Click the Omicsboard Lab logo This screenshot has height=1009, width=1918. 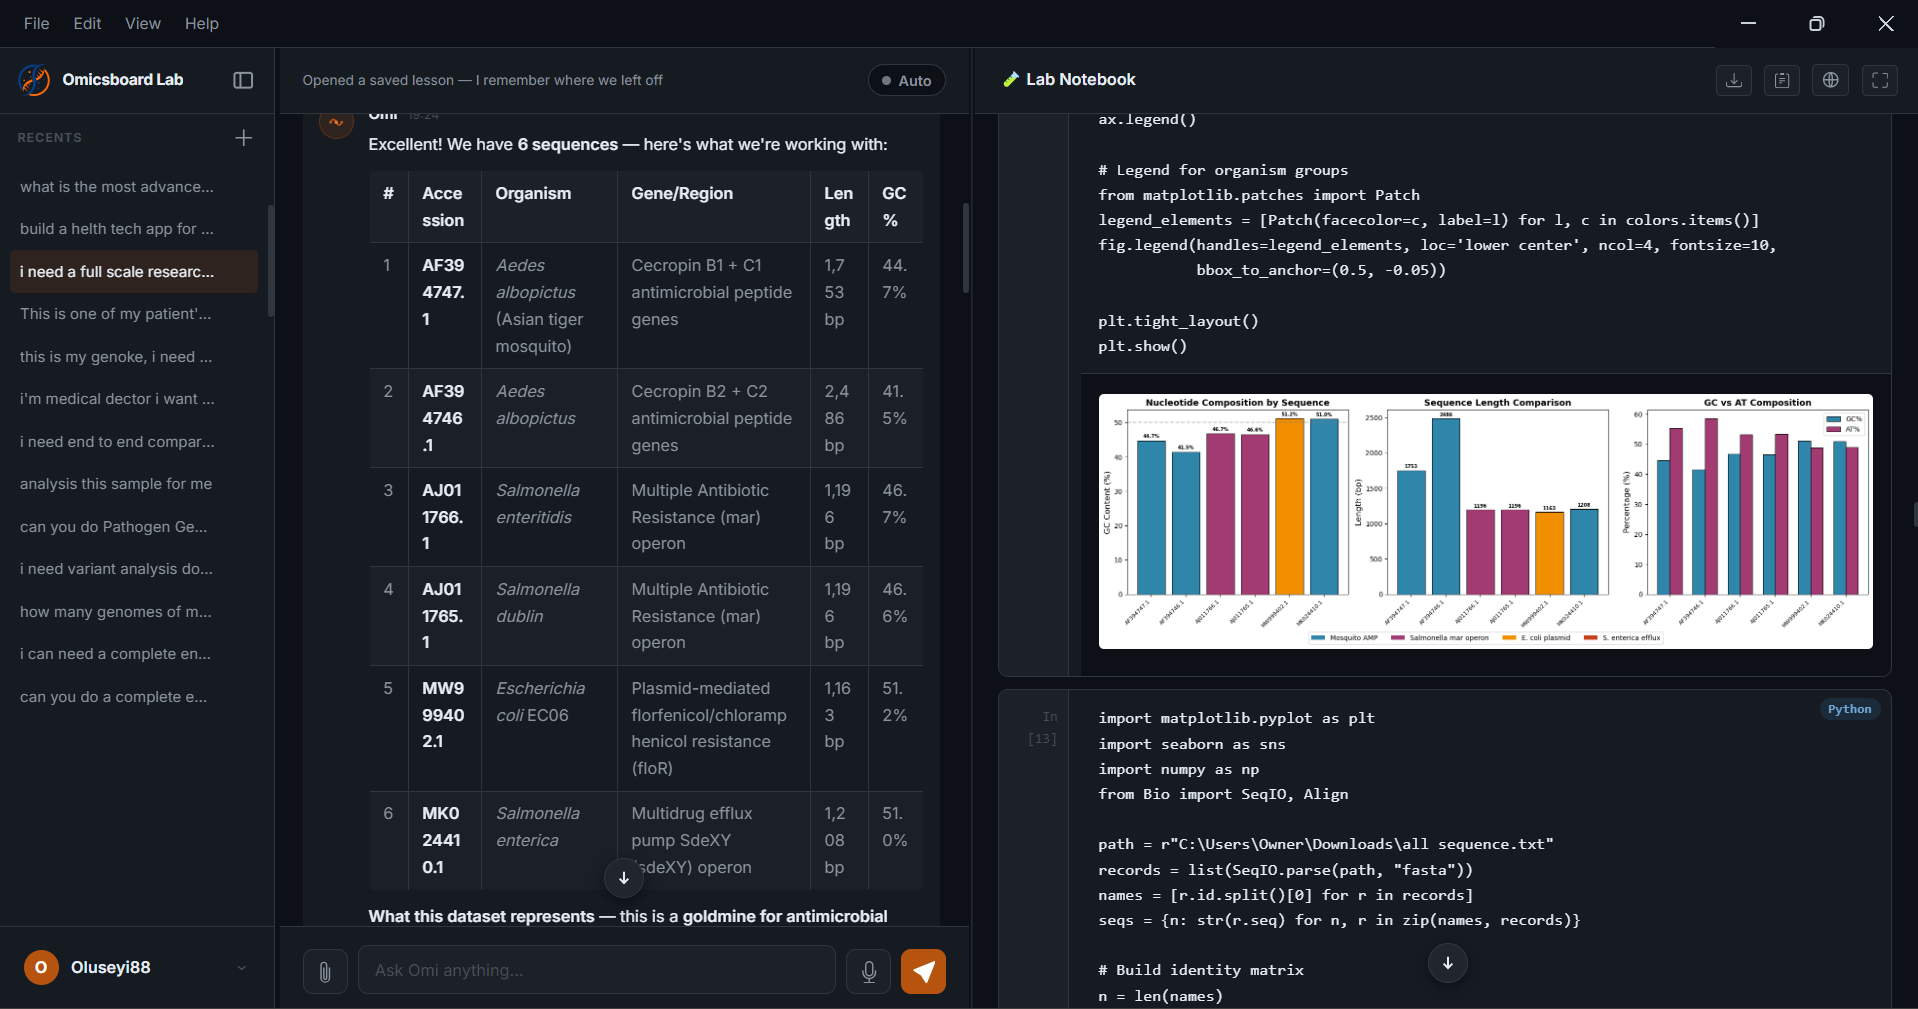pos(35,80)
